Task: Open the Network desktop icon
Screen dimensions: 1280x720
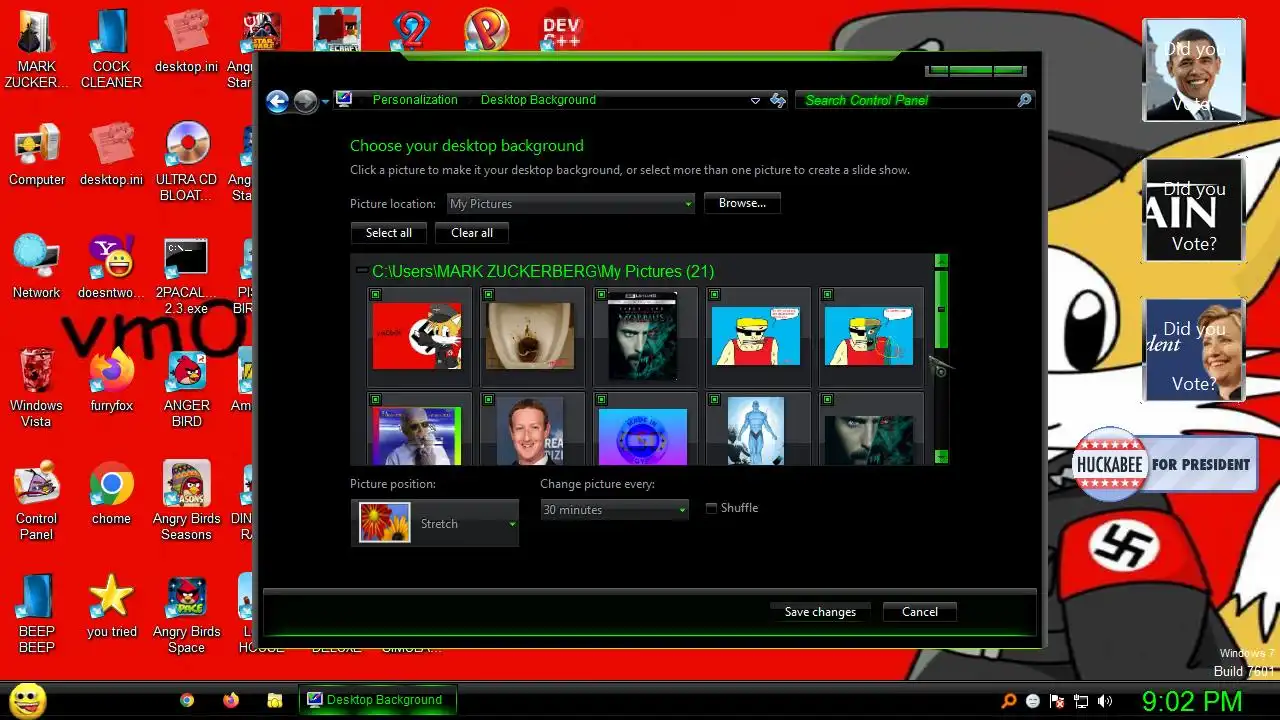Action: click(37, 267)
